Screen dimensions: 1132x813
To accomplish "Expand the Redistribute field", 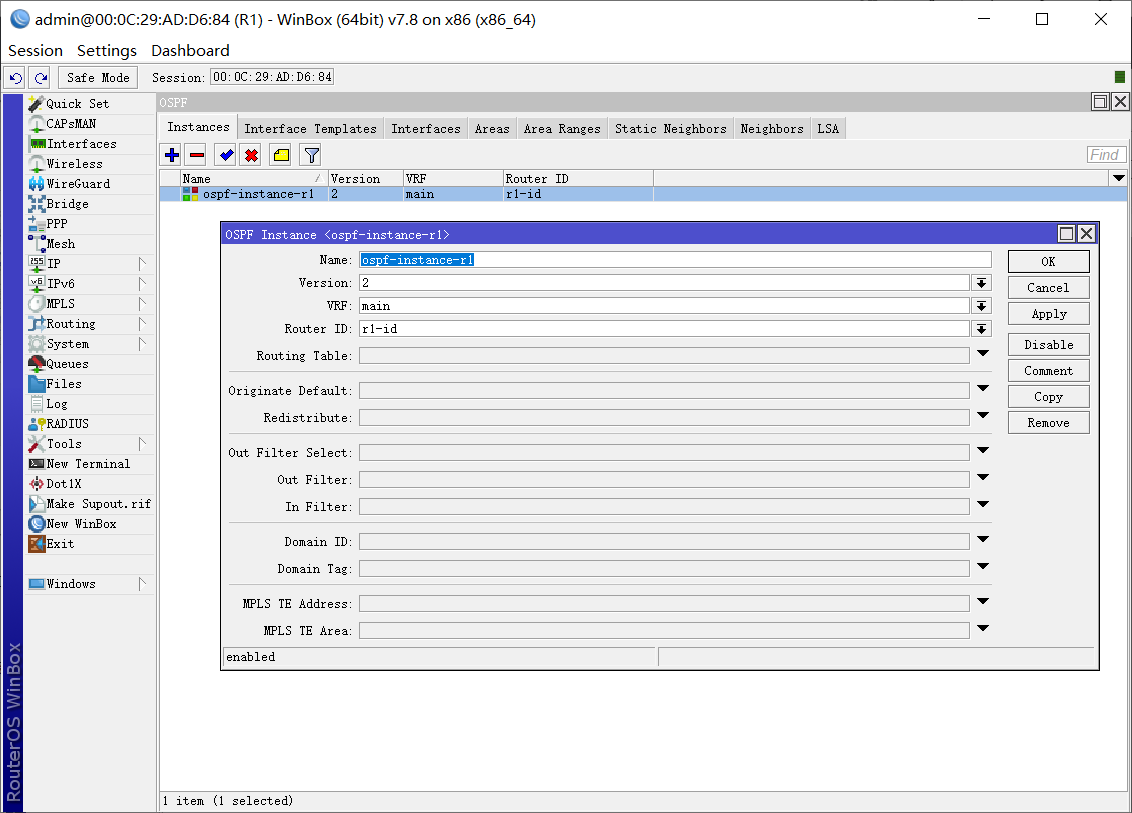I will coord(983,415).
